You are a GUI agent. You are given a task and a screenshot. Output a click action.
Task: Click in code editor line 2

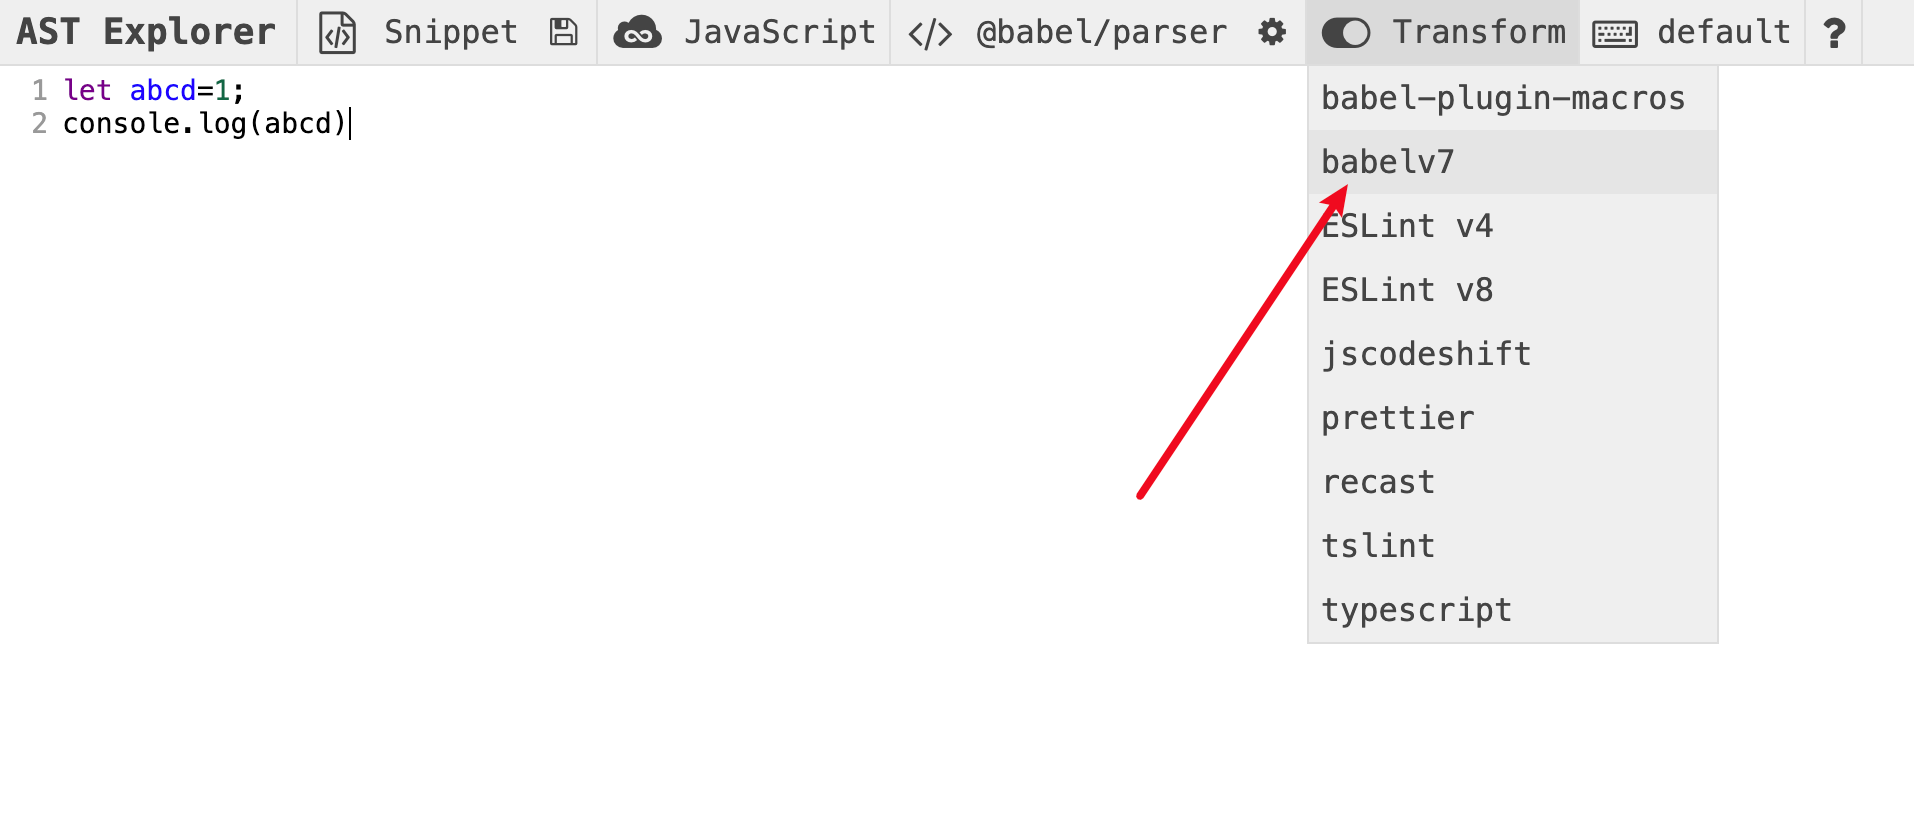pos(204,124)
